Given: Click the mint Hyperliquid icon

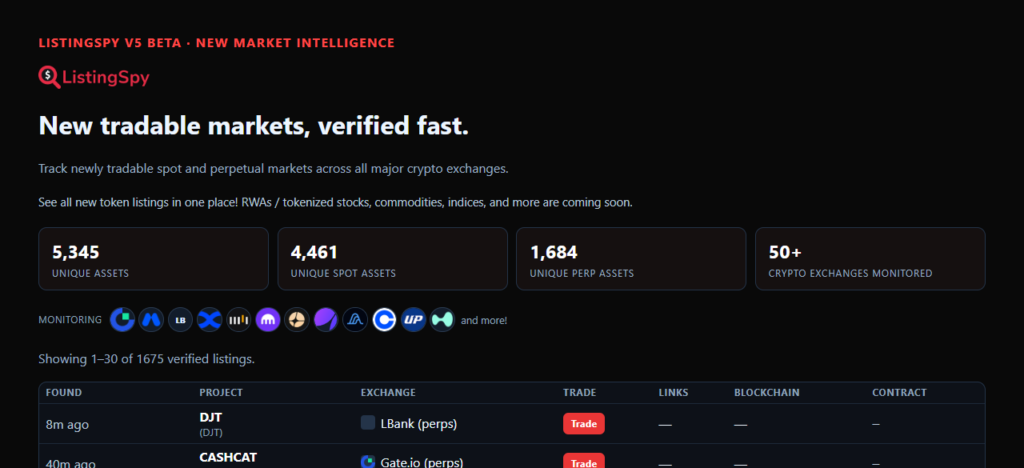Looking at the screenshot, I should click(443, 320).
